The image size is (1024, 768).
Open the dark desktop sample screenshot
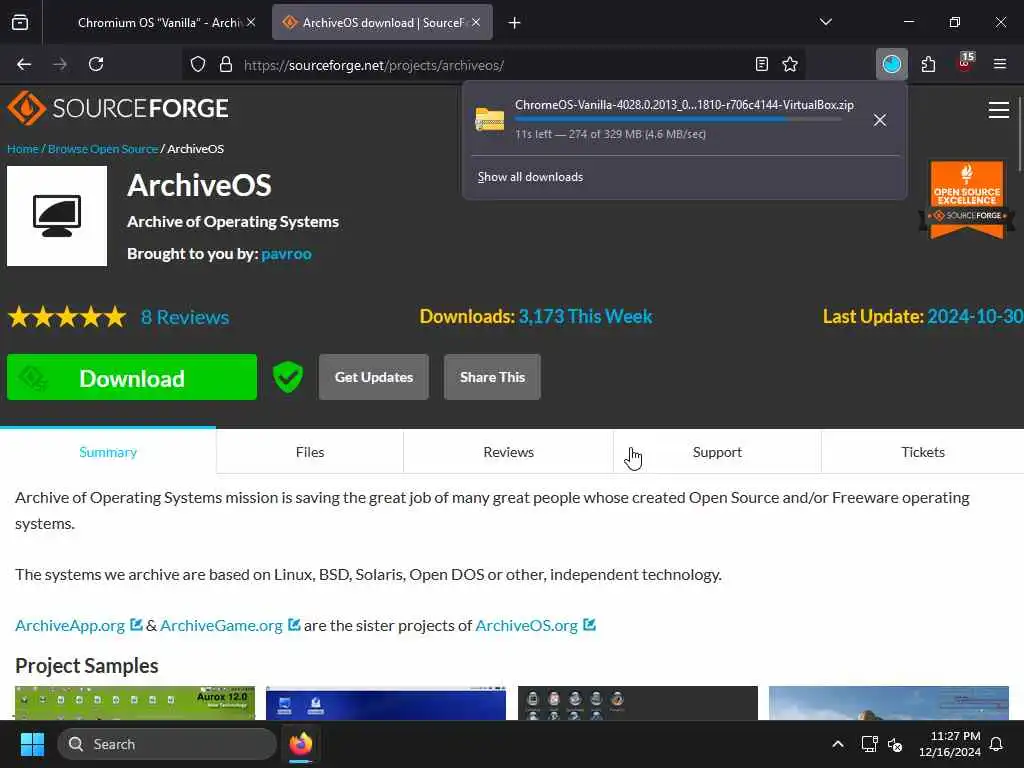pyautogui.click(x=637, y=703)
